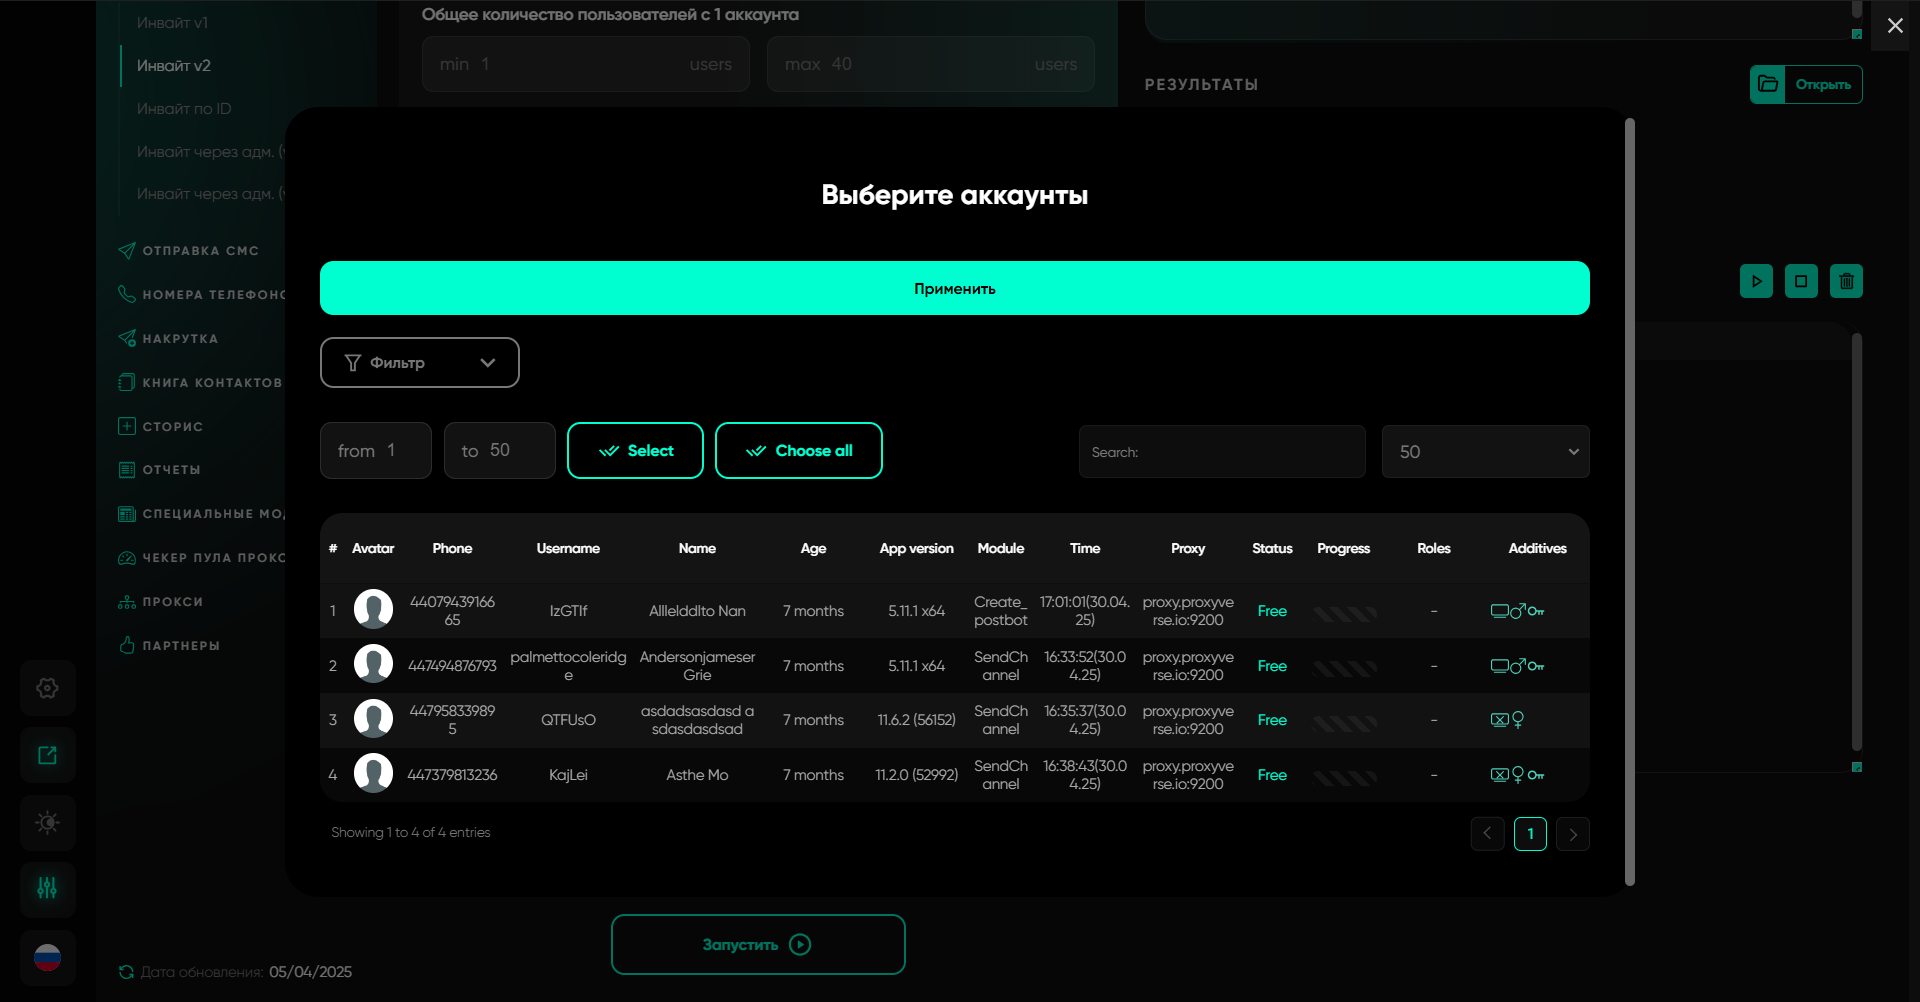Image resolution: width=1920 pixels, height=1002 pixels.
Task: Open the ПРОКСИ sidebar section
Action: coord(172,602)
